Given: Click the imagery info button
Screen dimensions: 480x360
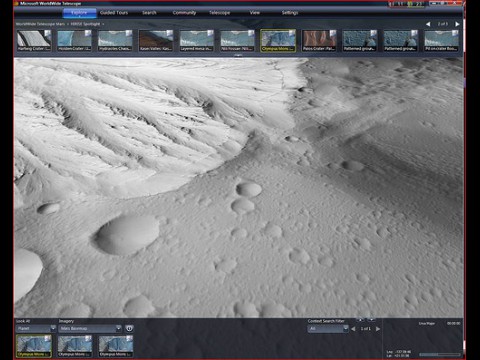Looking at the screenshot, I should (129, 329).
